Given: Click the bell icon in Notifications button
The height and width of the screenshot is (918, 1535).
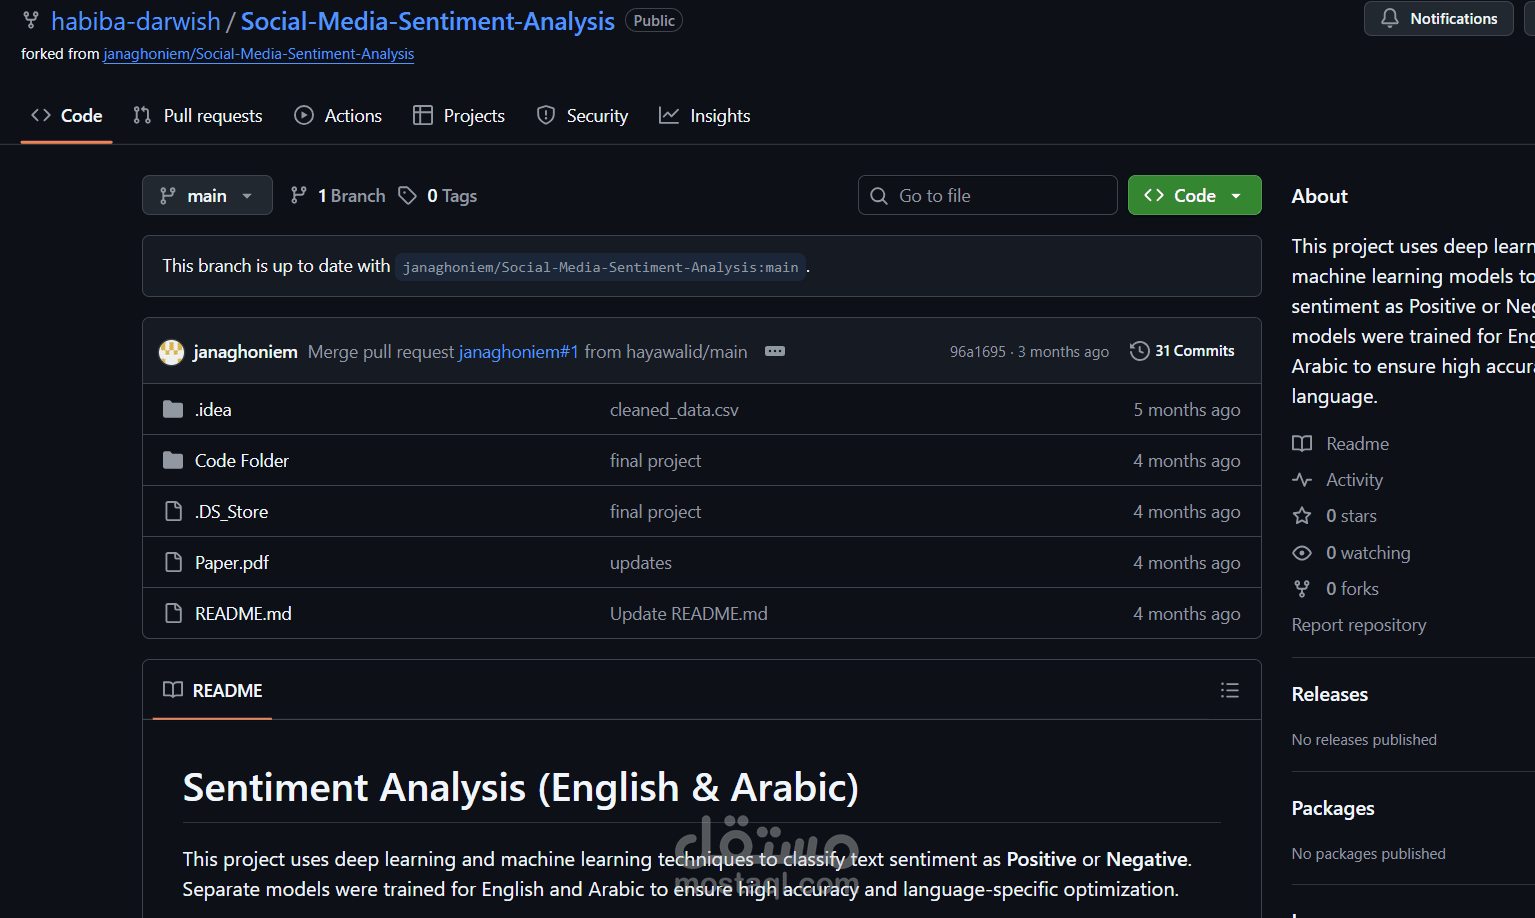Looking at the screenshot, I should 1390,18.
